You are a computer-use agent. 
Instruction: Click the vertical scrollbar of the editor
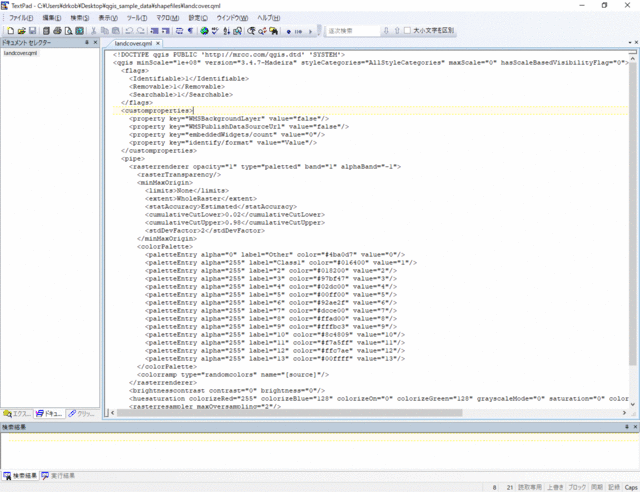pyautogui.click(x=633, y=212)
